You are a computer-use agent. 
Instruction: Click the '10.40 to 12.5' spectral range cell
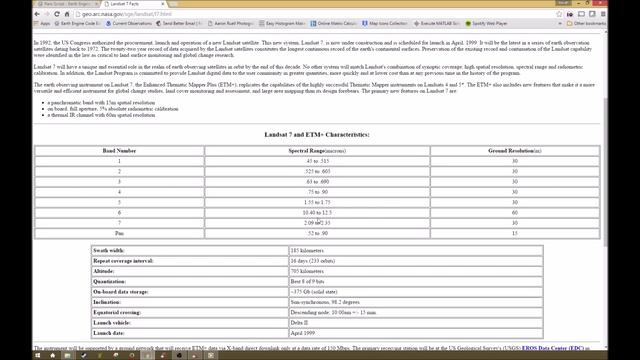pos(317,213)
